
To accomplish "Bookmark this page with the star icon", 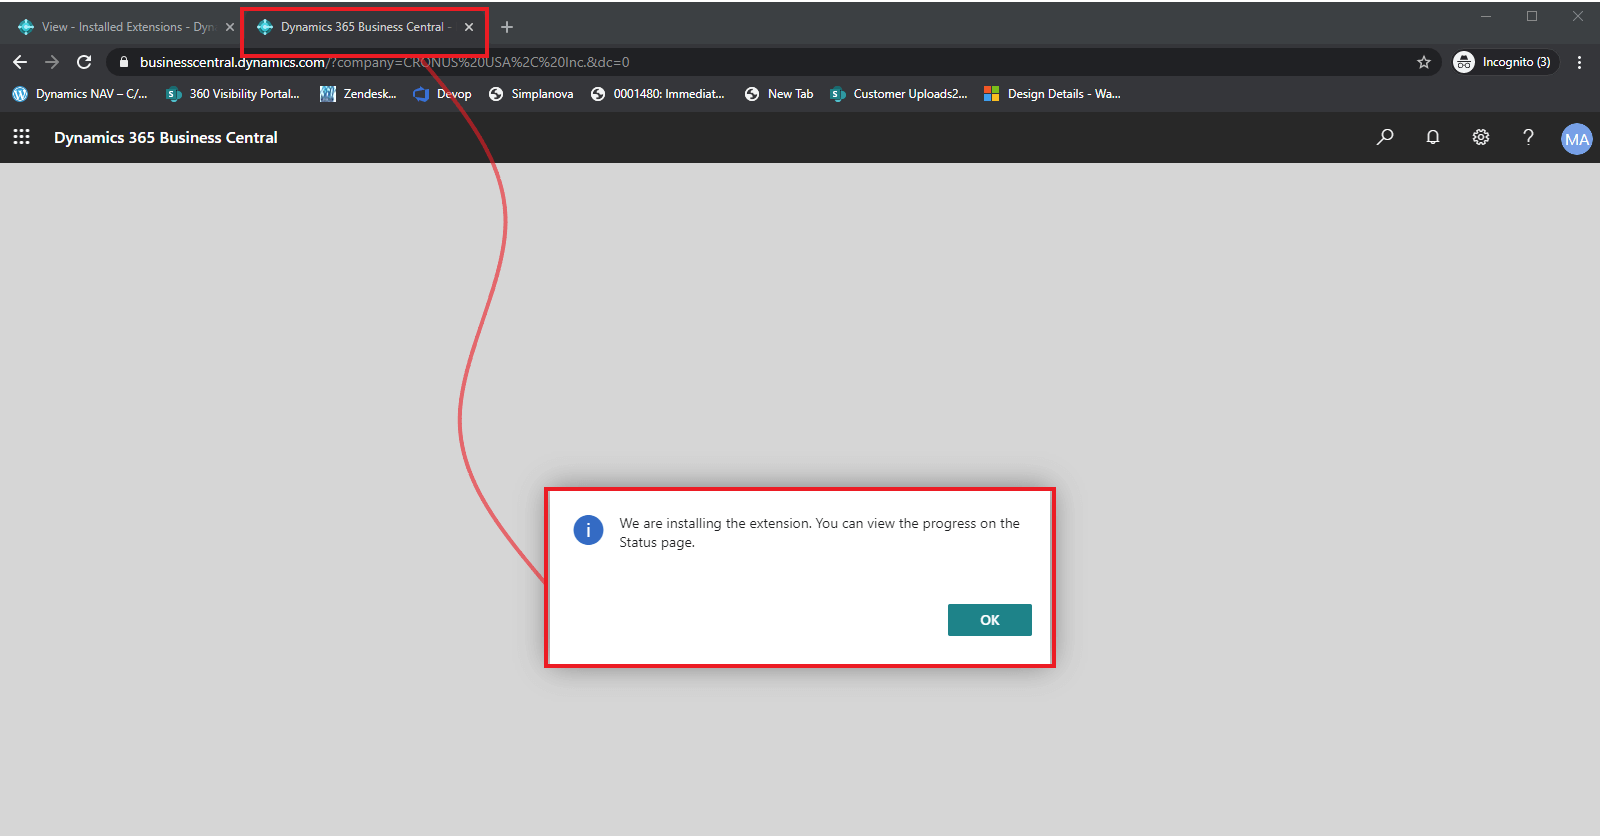I will pos(1424,62).
